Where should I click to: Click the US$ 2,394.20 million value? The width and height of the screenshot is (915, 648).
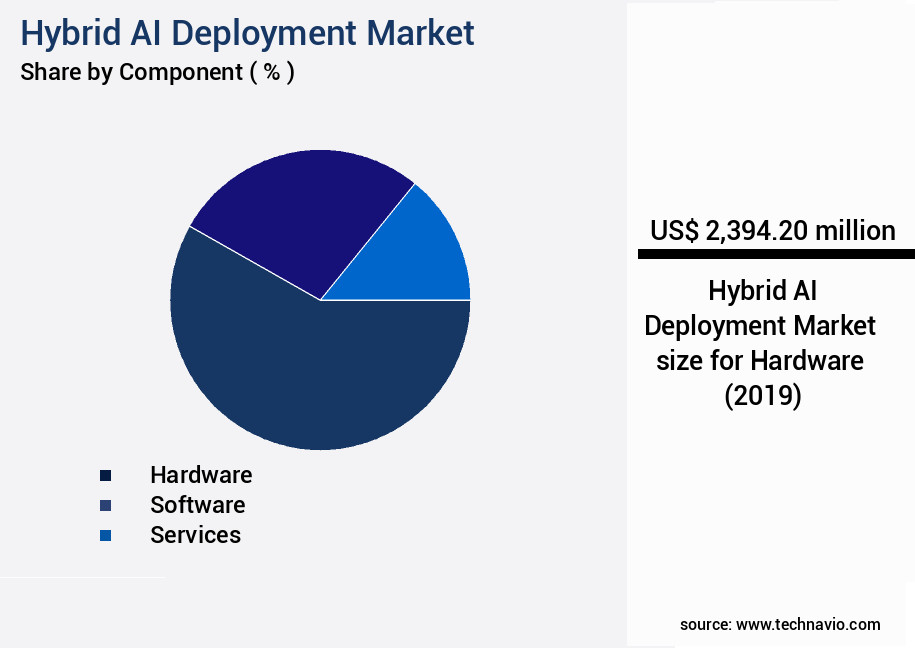click(772, 231)
